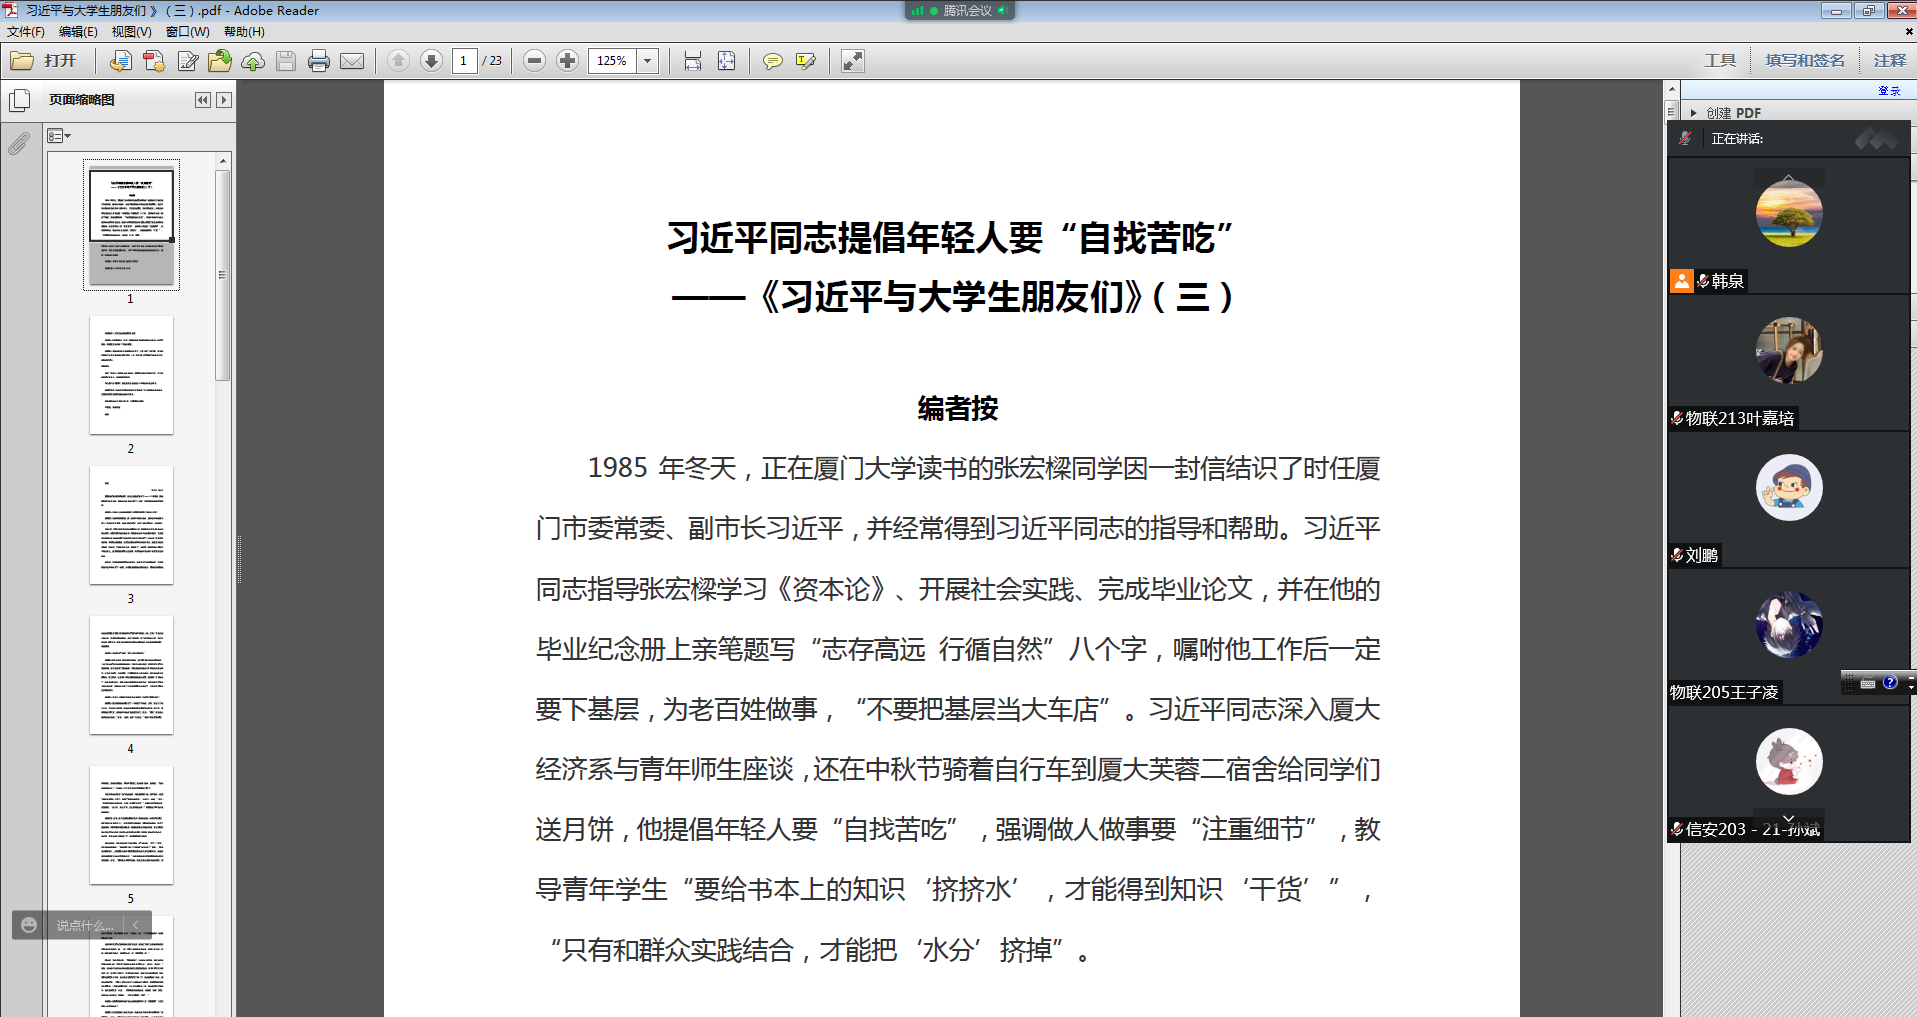This screenshot has width=1917, height=1017.
Task: Open the zoom level dropdown arrow
Action: pyautogui.click(x=648, y=61)
